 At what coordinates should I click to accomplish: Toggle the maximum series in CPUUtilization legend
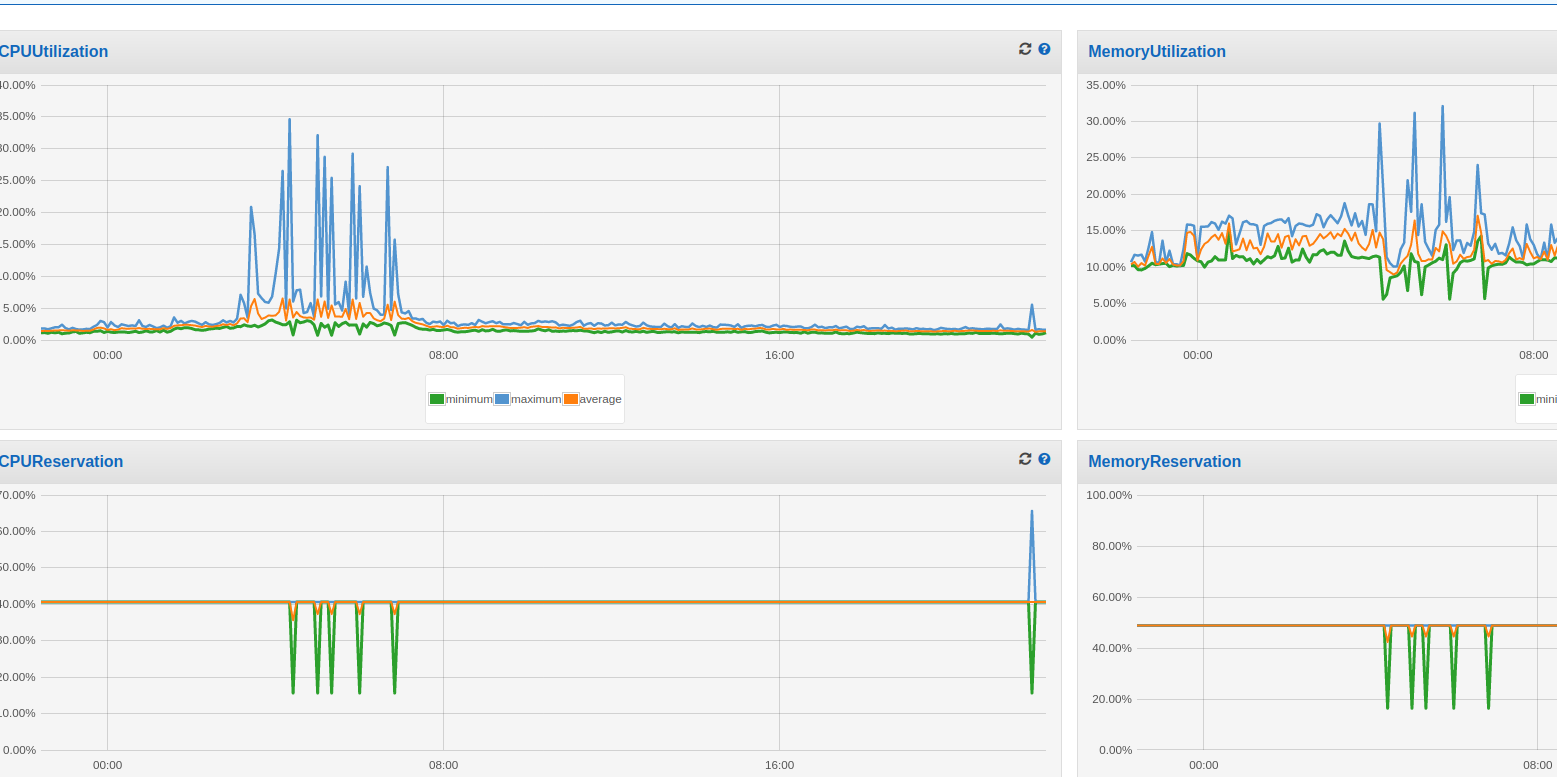(x=536, y=399)
